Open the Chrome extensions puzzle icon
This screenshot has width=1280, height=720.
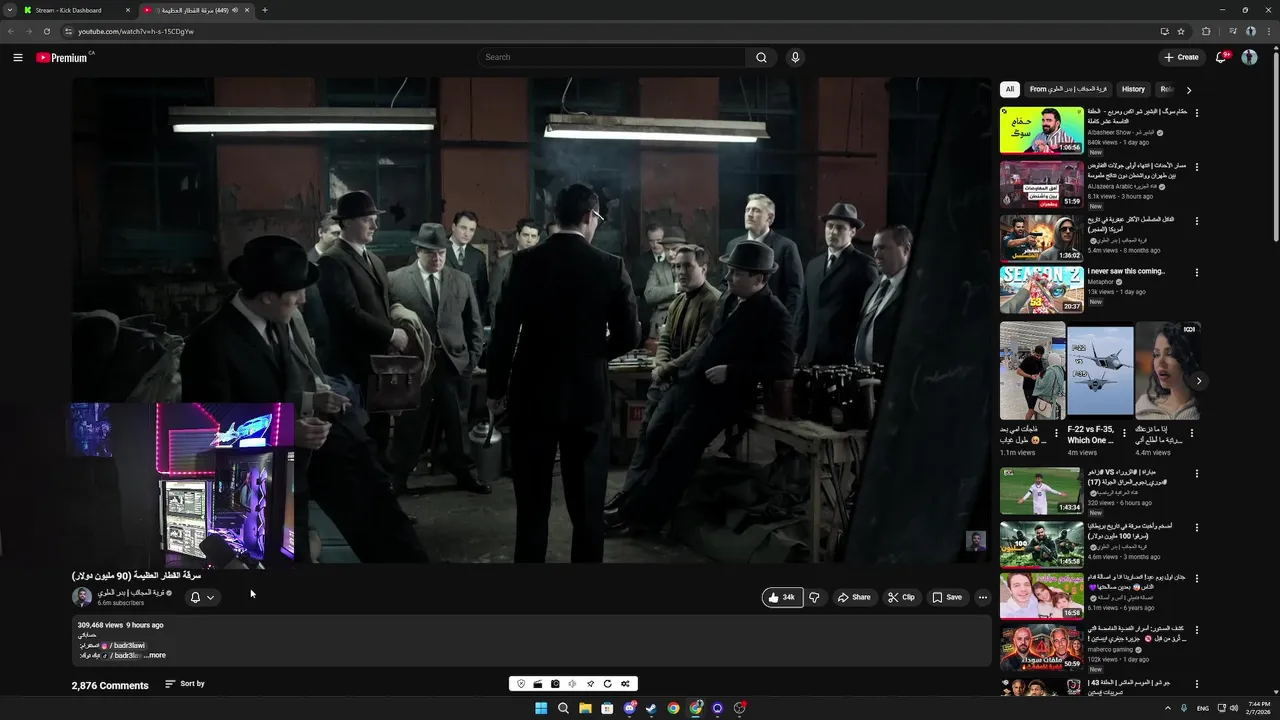click(x=1206, y=31)
